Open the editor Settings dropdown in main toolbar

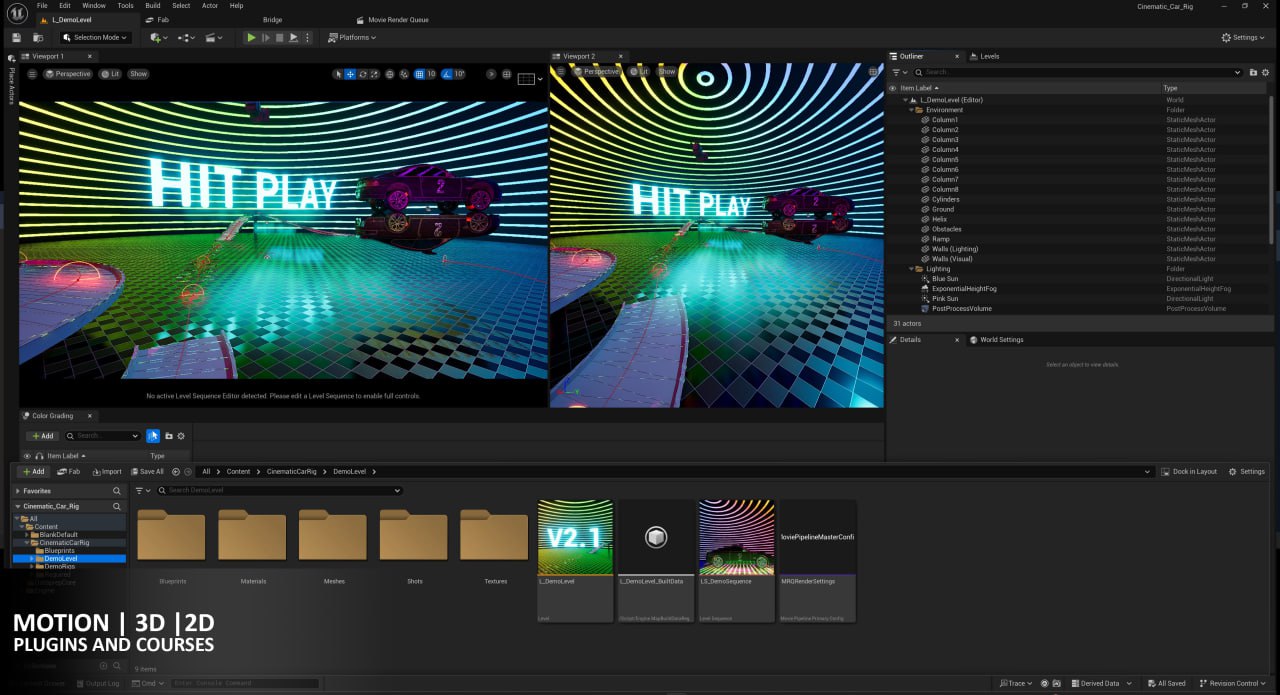(1241, 37)
